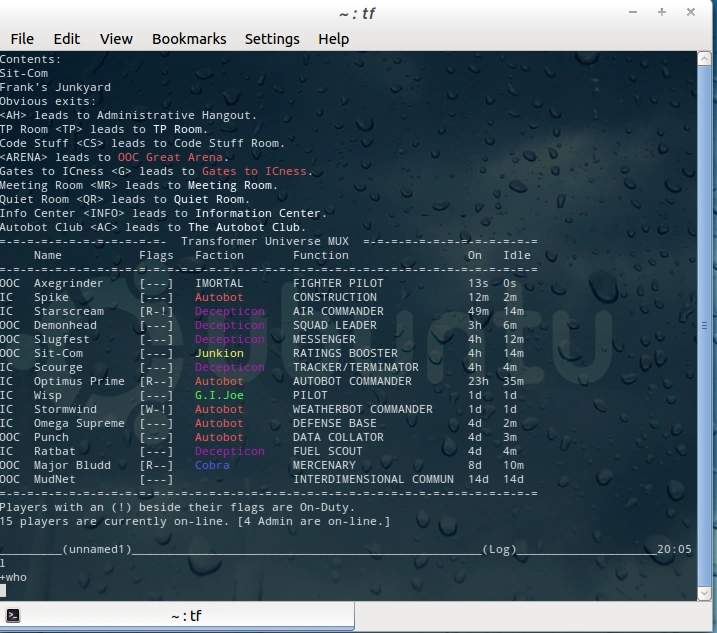Click the '[W-!]' flags for Stormwind
This screenshot has height=633, width=717.
tap(156, 409)
